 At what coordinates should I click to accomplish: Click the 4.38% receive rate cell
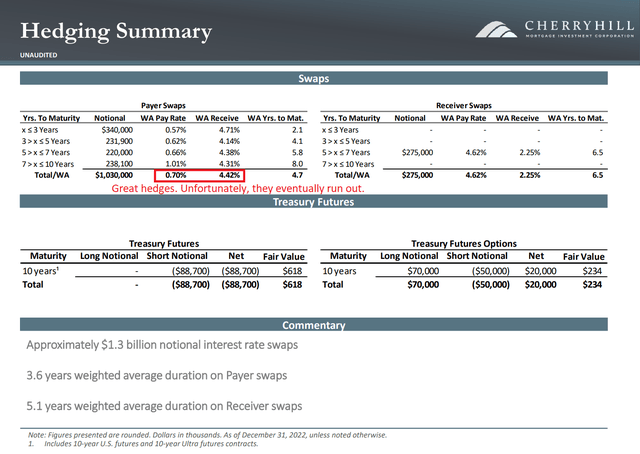coord(229,153)
